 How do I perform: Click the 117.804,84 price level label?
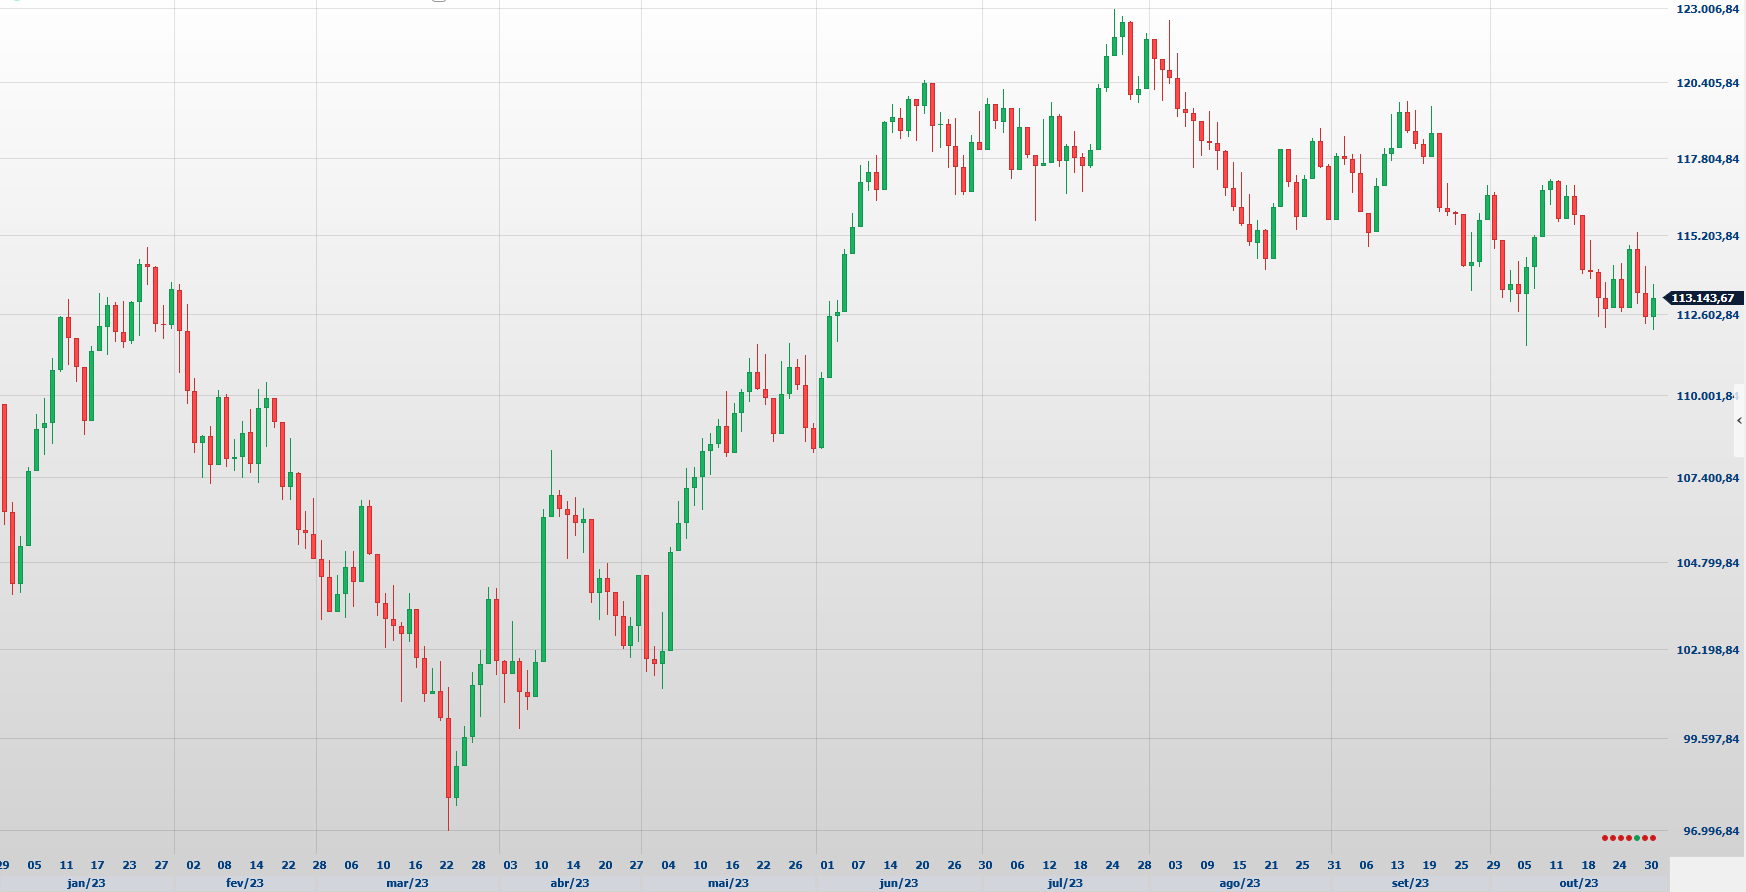[1707, 159]
